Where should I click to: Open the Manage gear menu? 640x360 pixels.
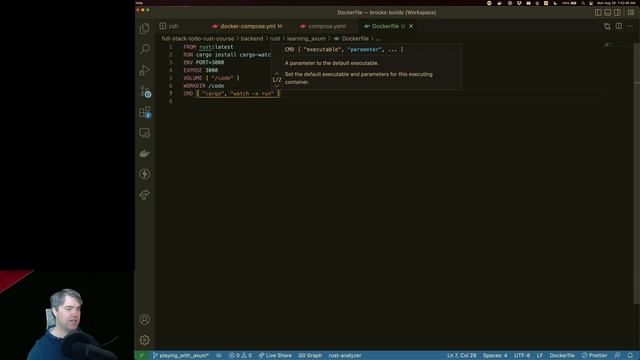coord(144,340)
